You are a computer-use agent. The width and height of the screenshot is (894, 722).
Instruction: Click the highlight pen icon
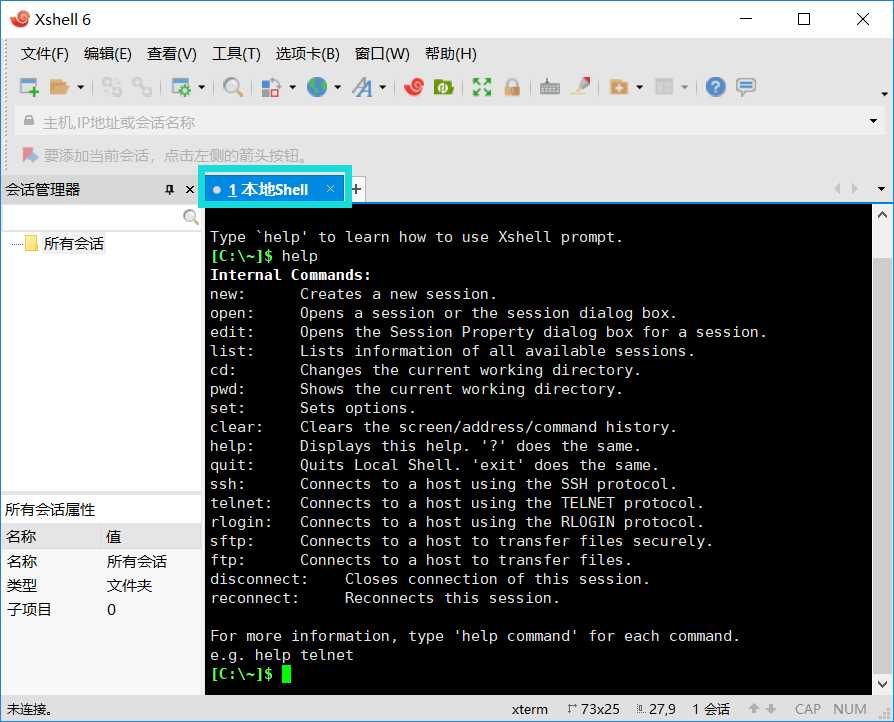pyautogui.click(x=581, y=87)
